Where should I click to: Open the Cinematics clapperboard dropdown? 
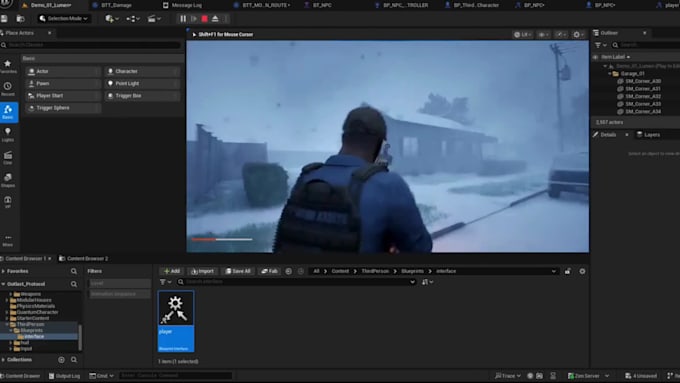coord(154,19)
